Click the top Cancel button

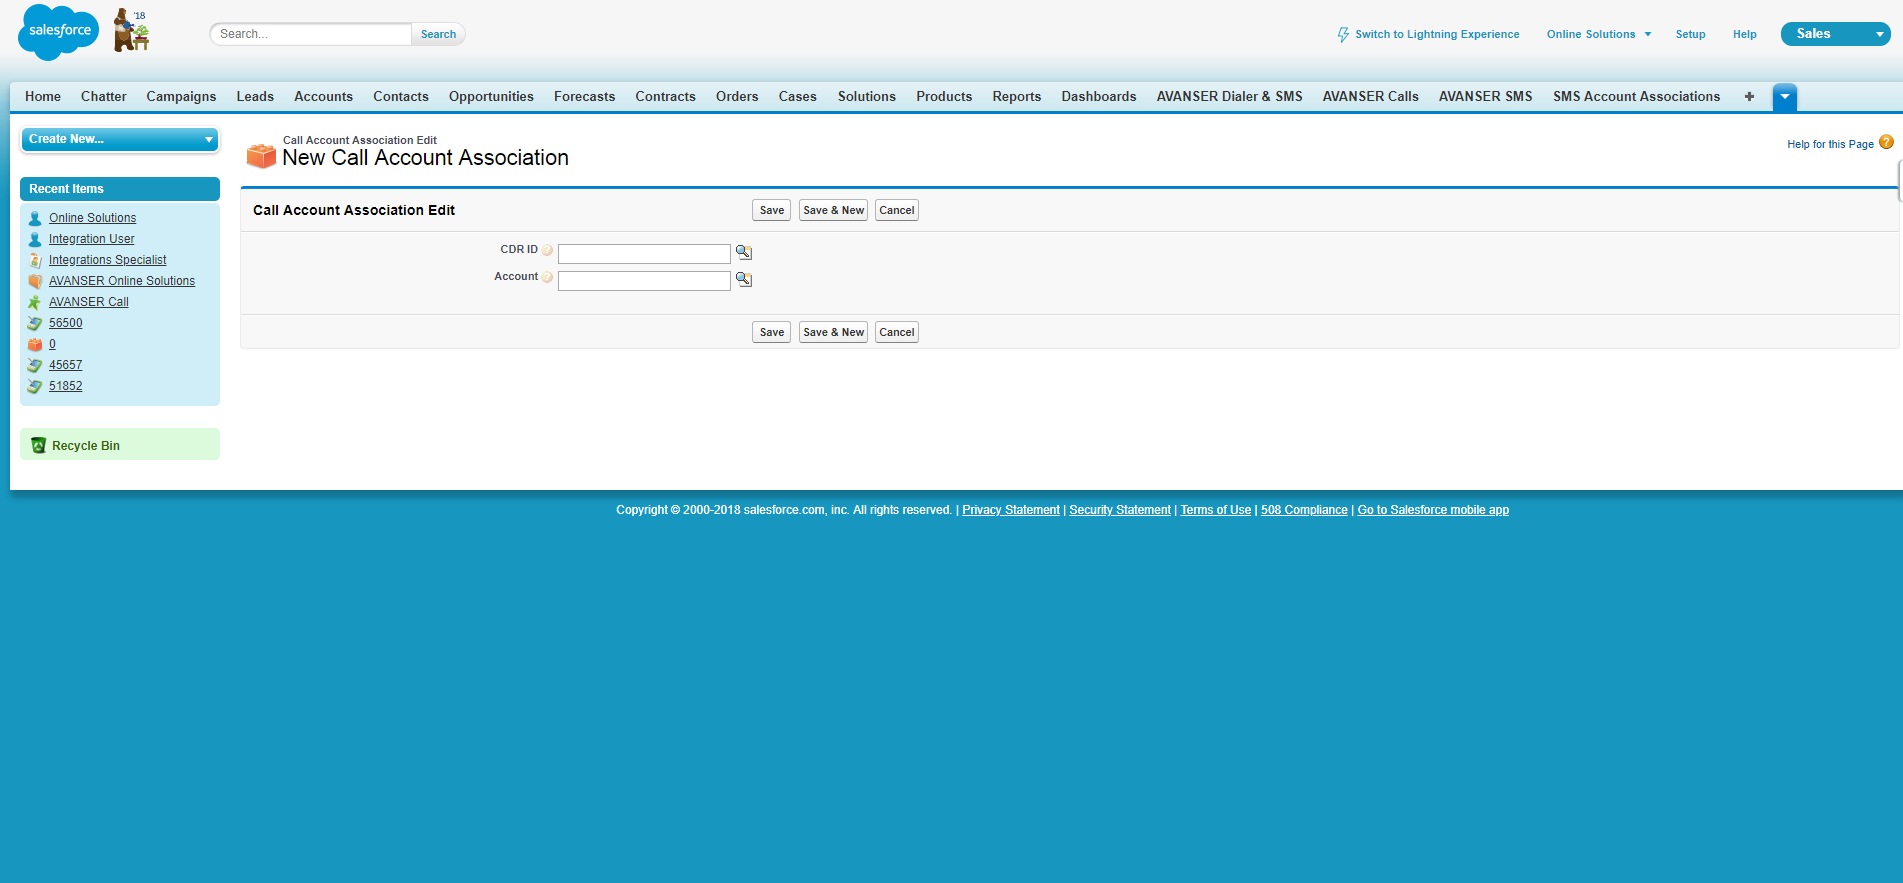(897, 210)
